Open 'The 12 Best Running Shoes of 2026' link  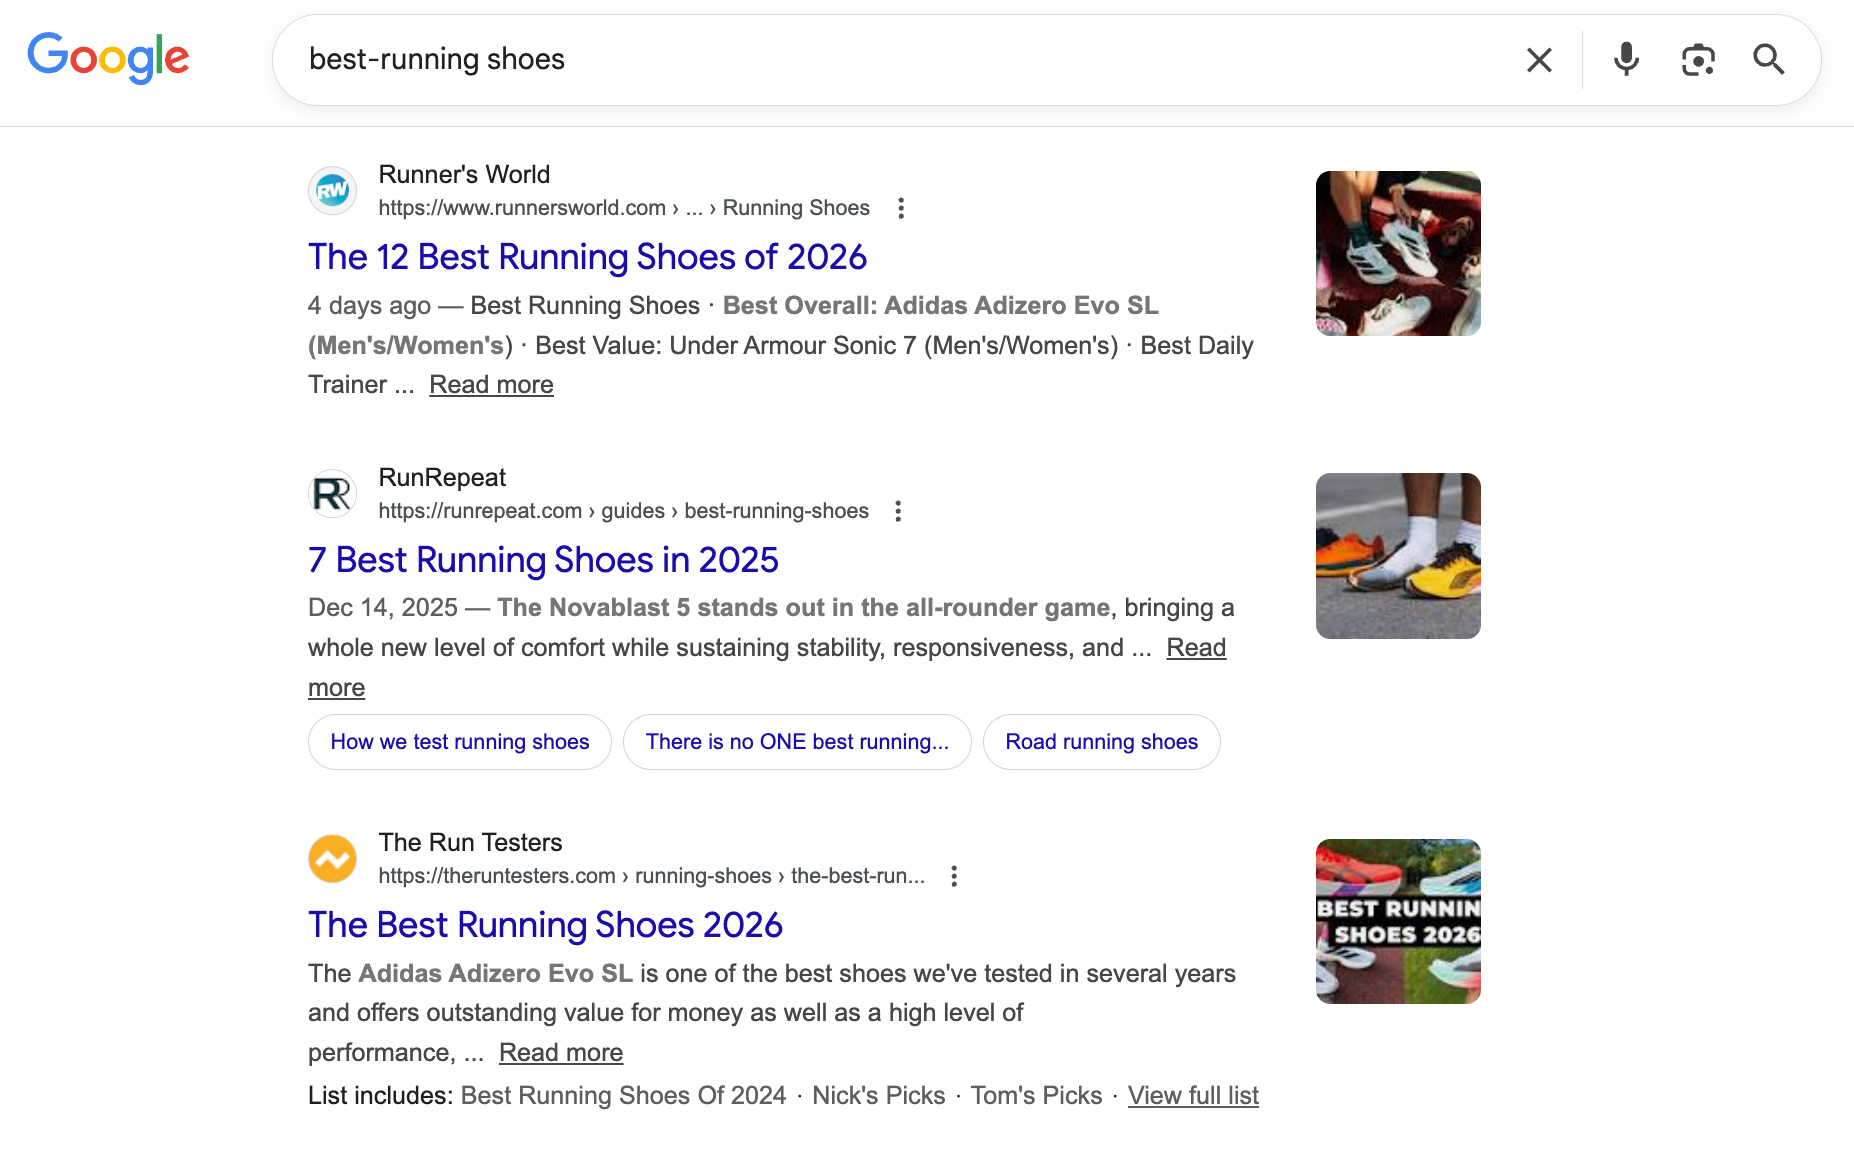coord(586,257)
